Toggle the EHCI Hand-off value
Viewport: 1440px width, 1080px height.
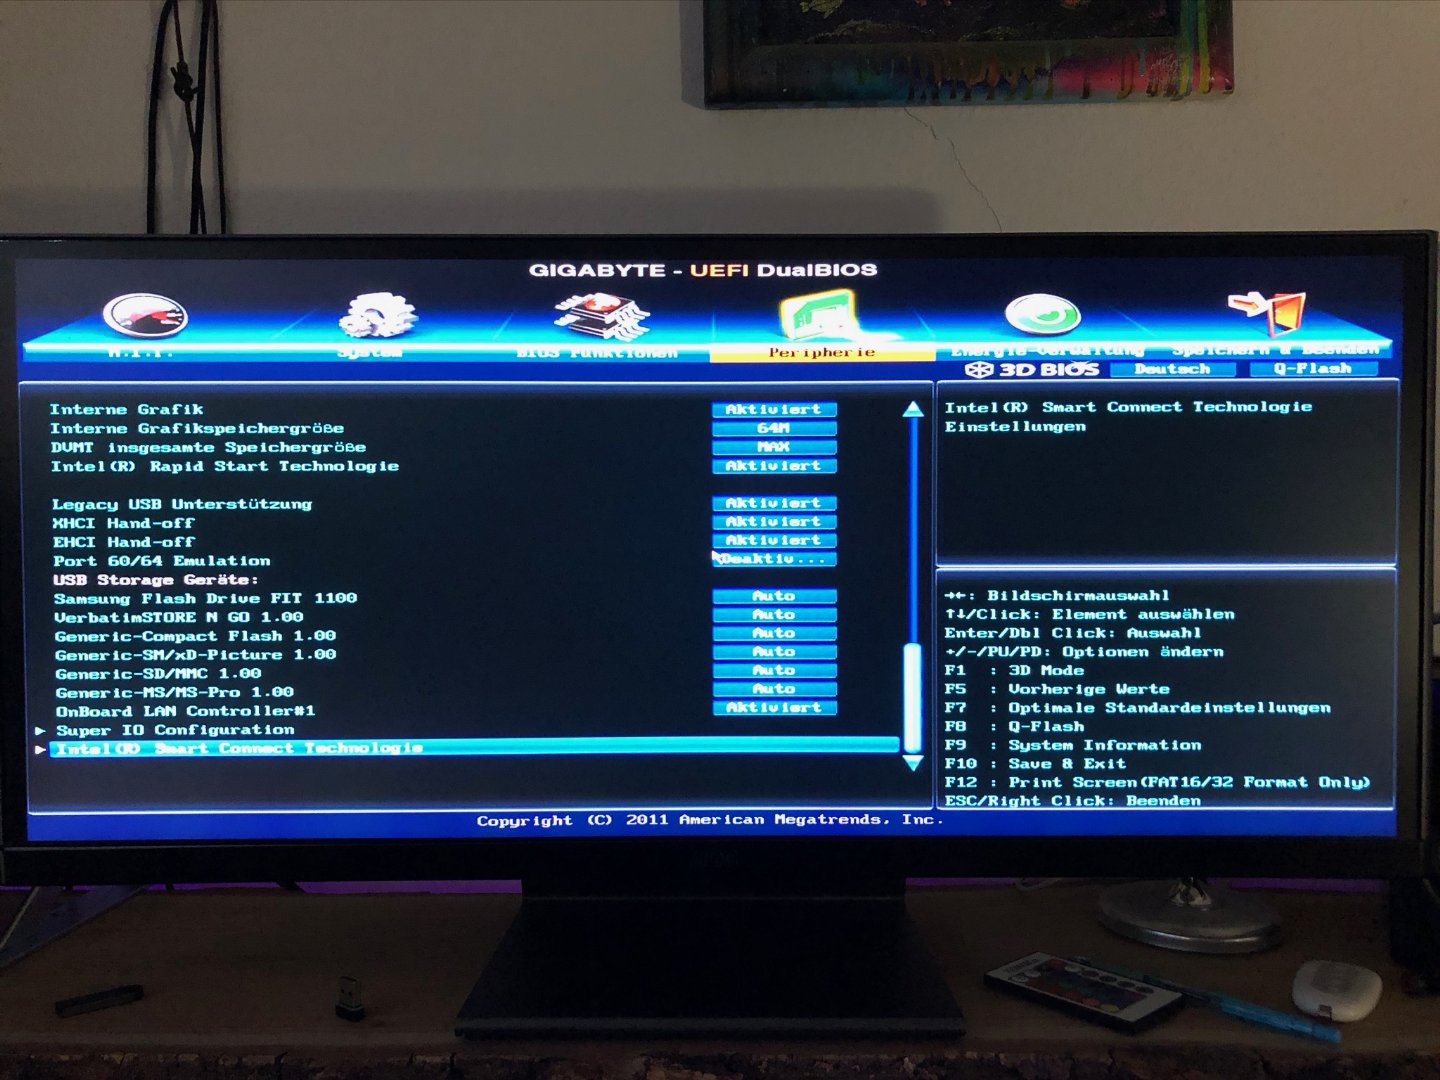coord(774,541)
